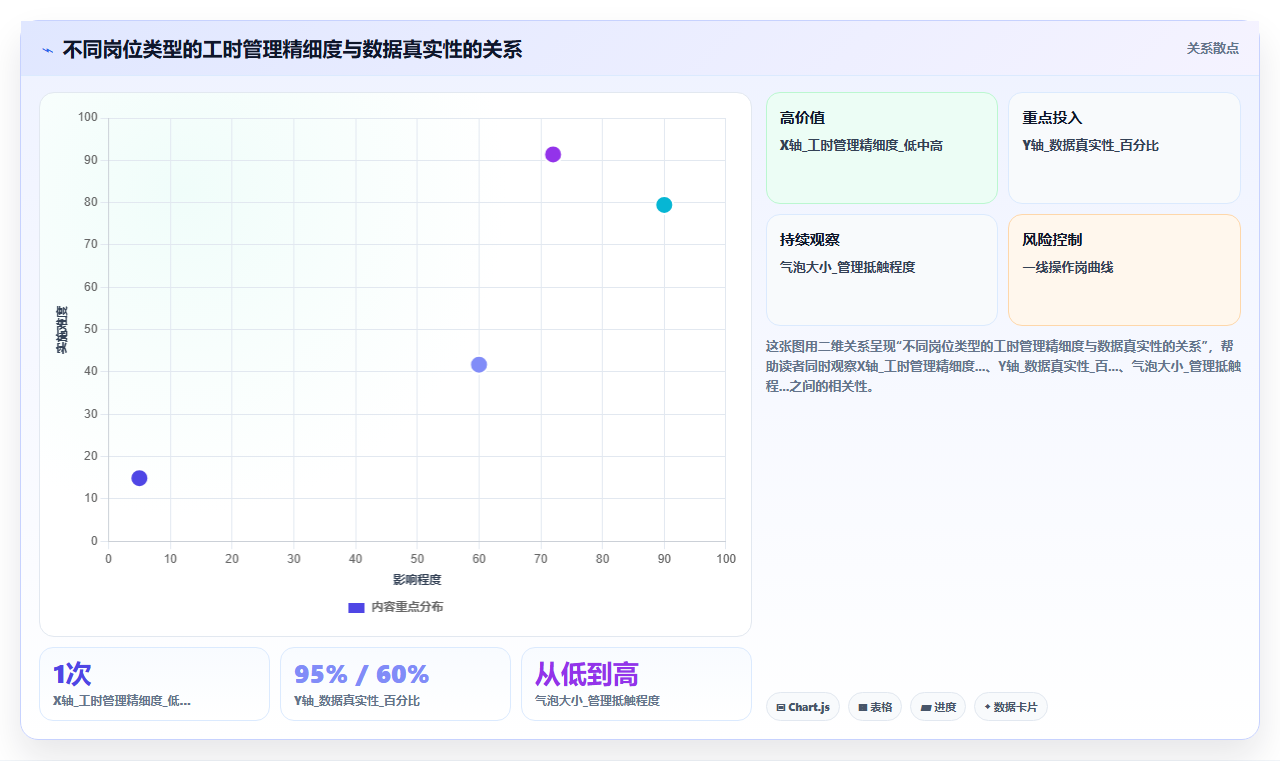
Task: Click the Chart.js tag
Action: (802, 707)
